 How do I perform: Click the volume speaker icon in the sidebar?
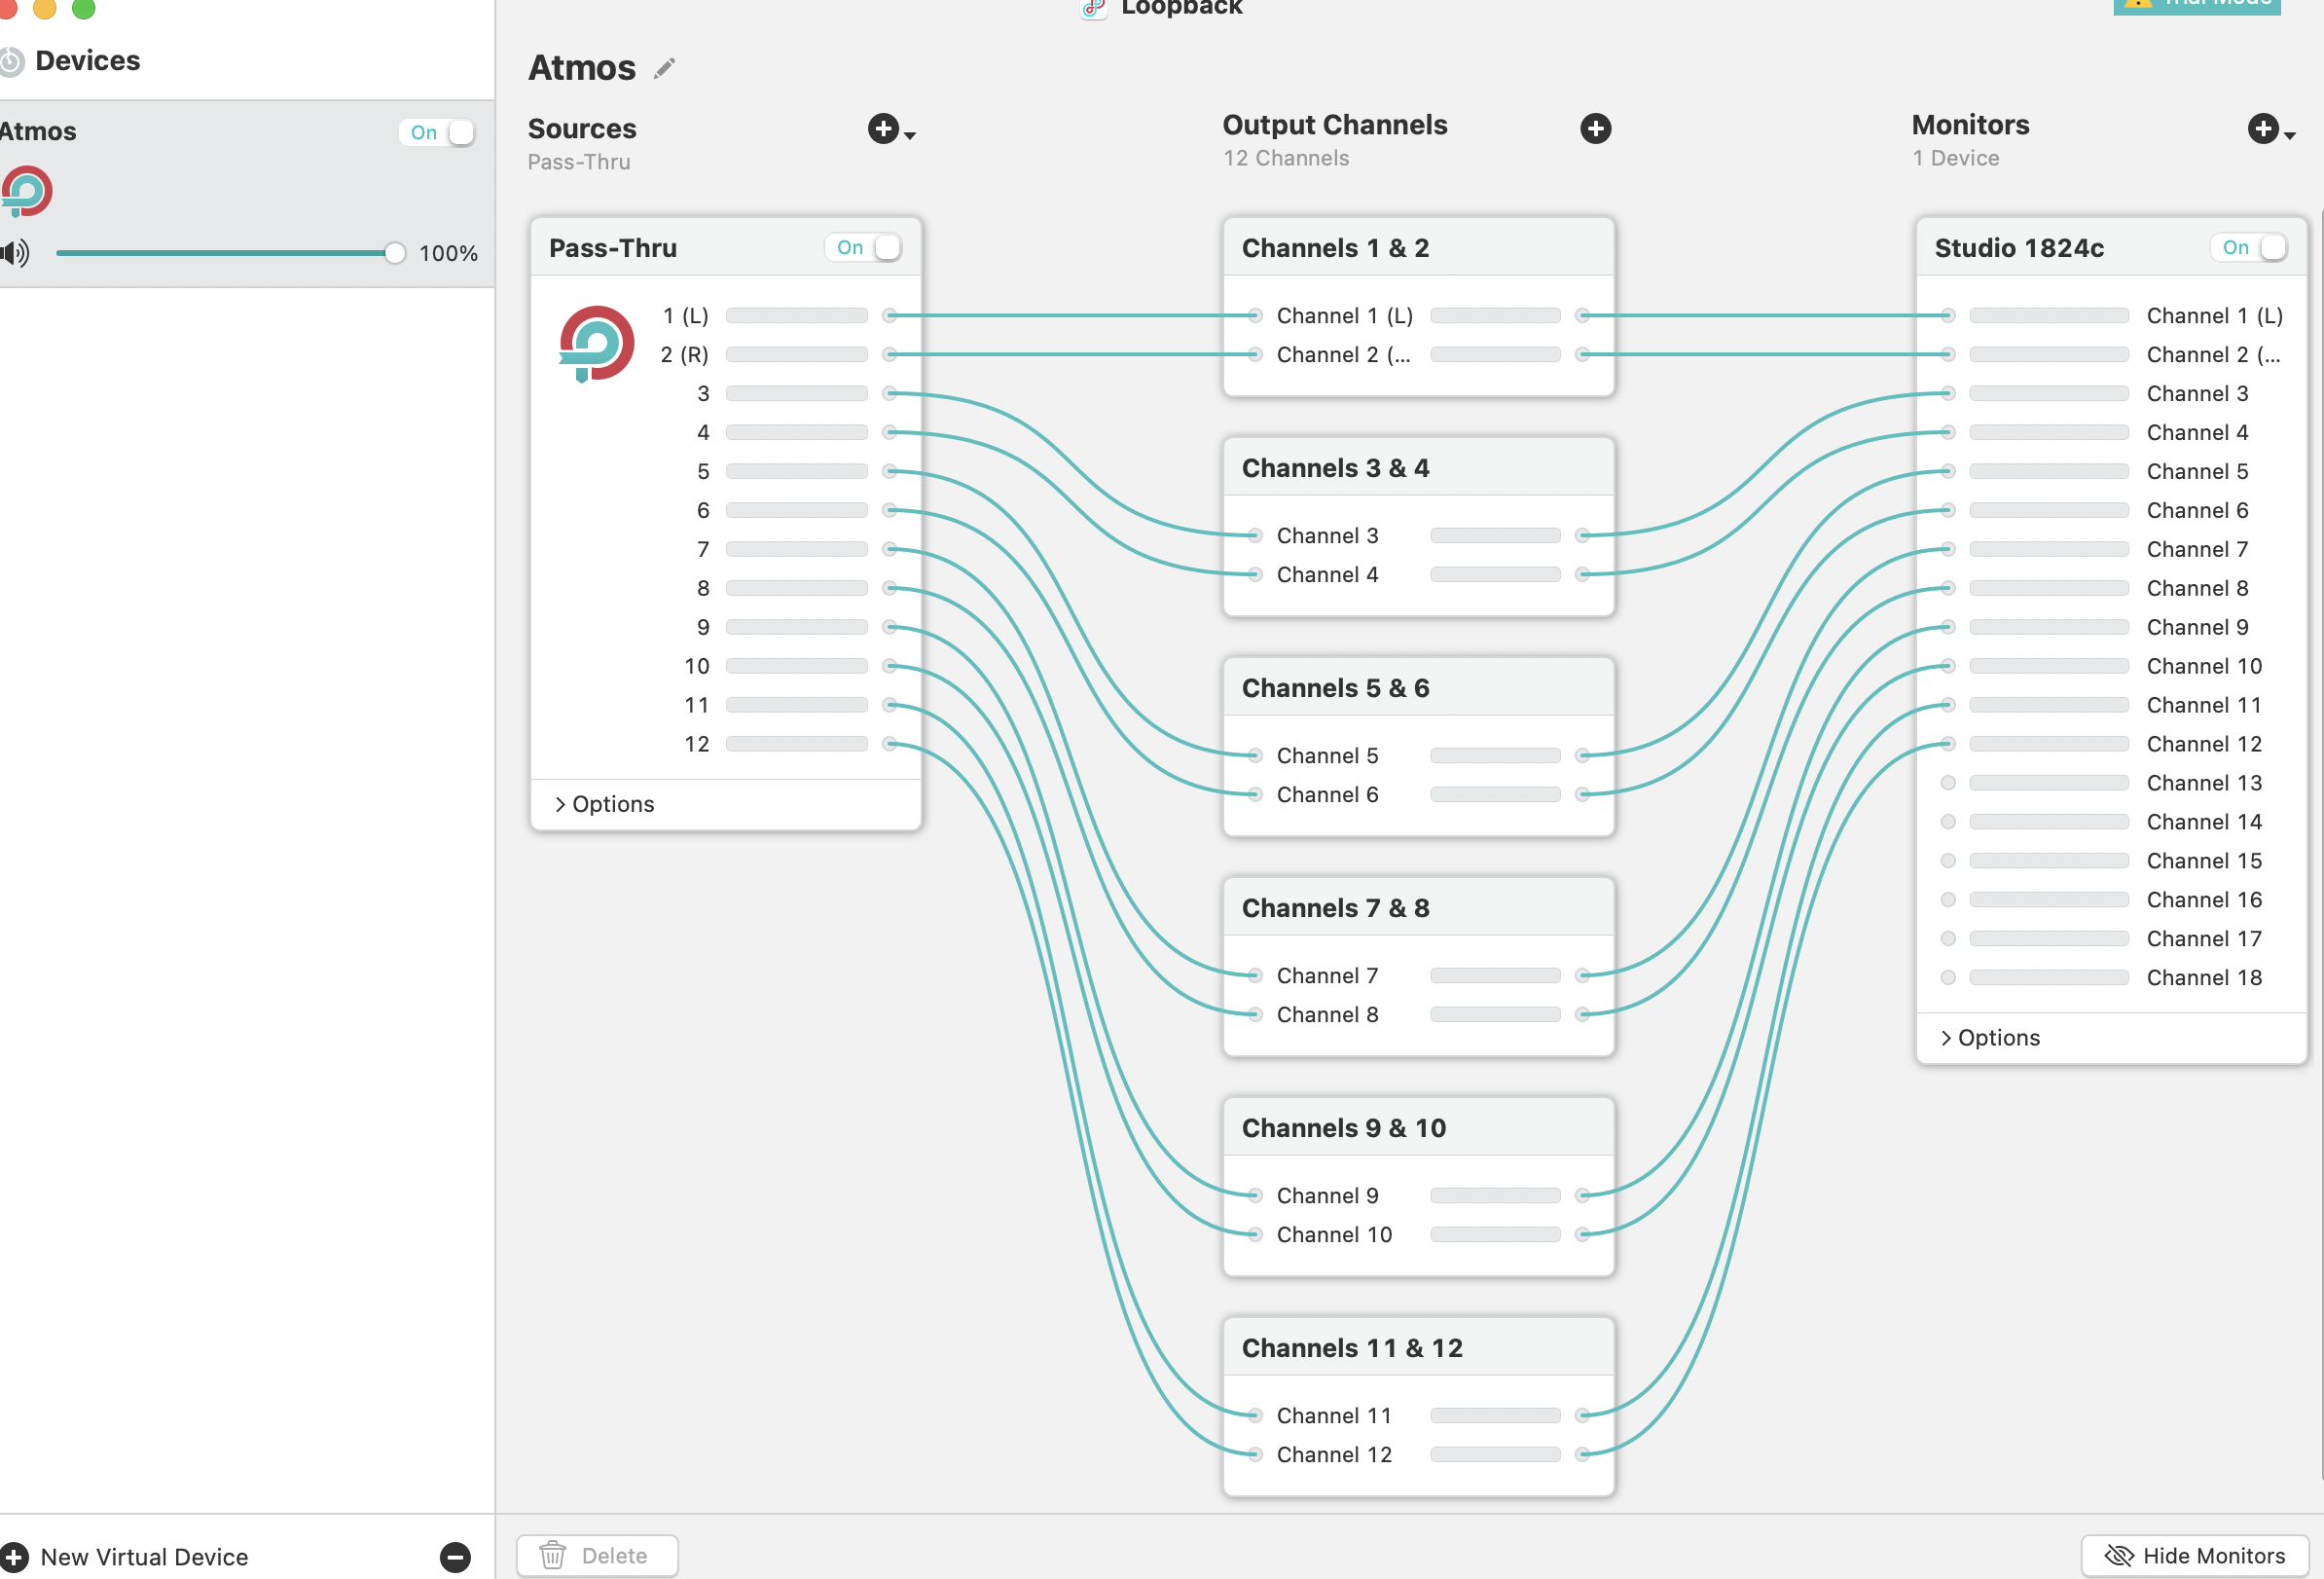(x=15, y=253)
